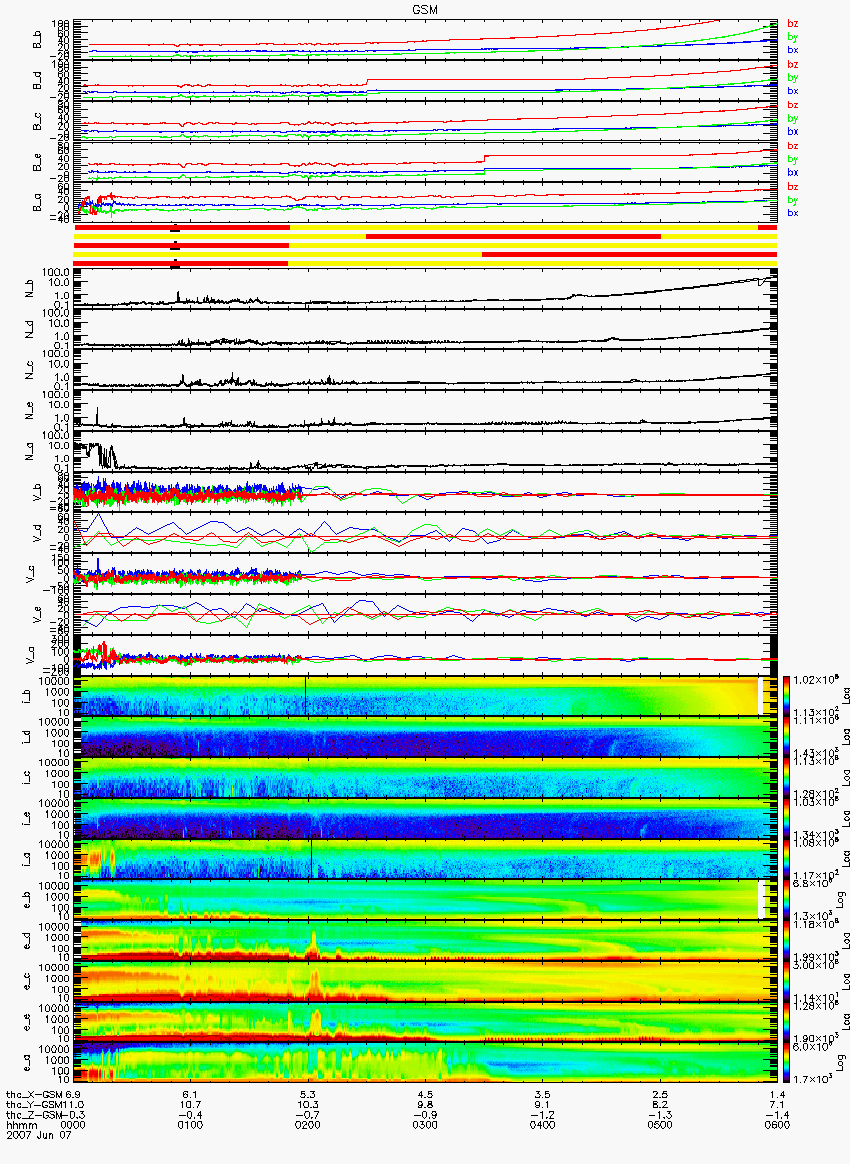Click the Y-GSM value 9.8
This screenshot has width=850, height=1164.
(x=425, y=1105)
